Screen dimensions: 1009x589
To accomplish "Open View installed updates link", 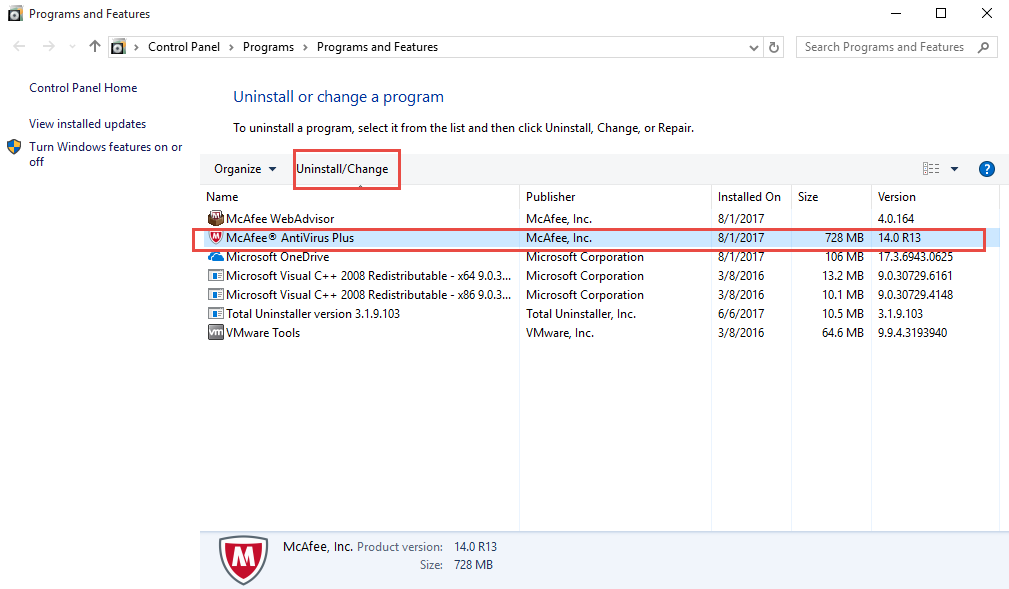I will click(x=87, y=124).
